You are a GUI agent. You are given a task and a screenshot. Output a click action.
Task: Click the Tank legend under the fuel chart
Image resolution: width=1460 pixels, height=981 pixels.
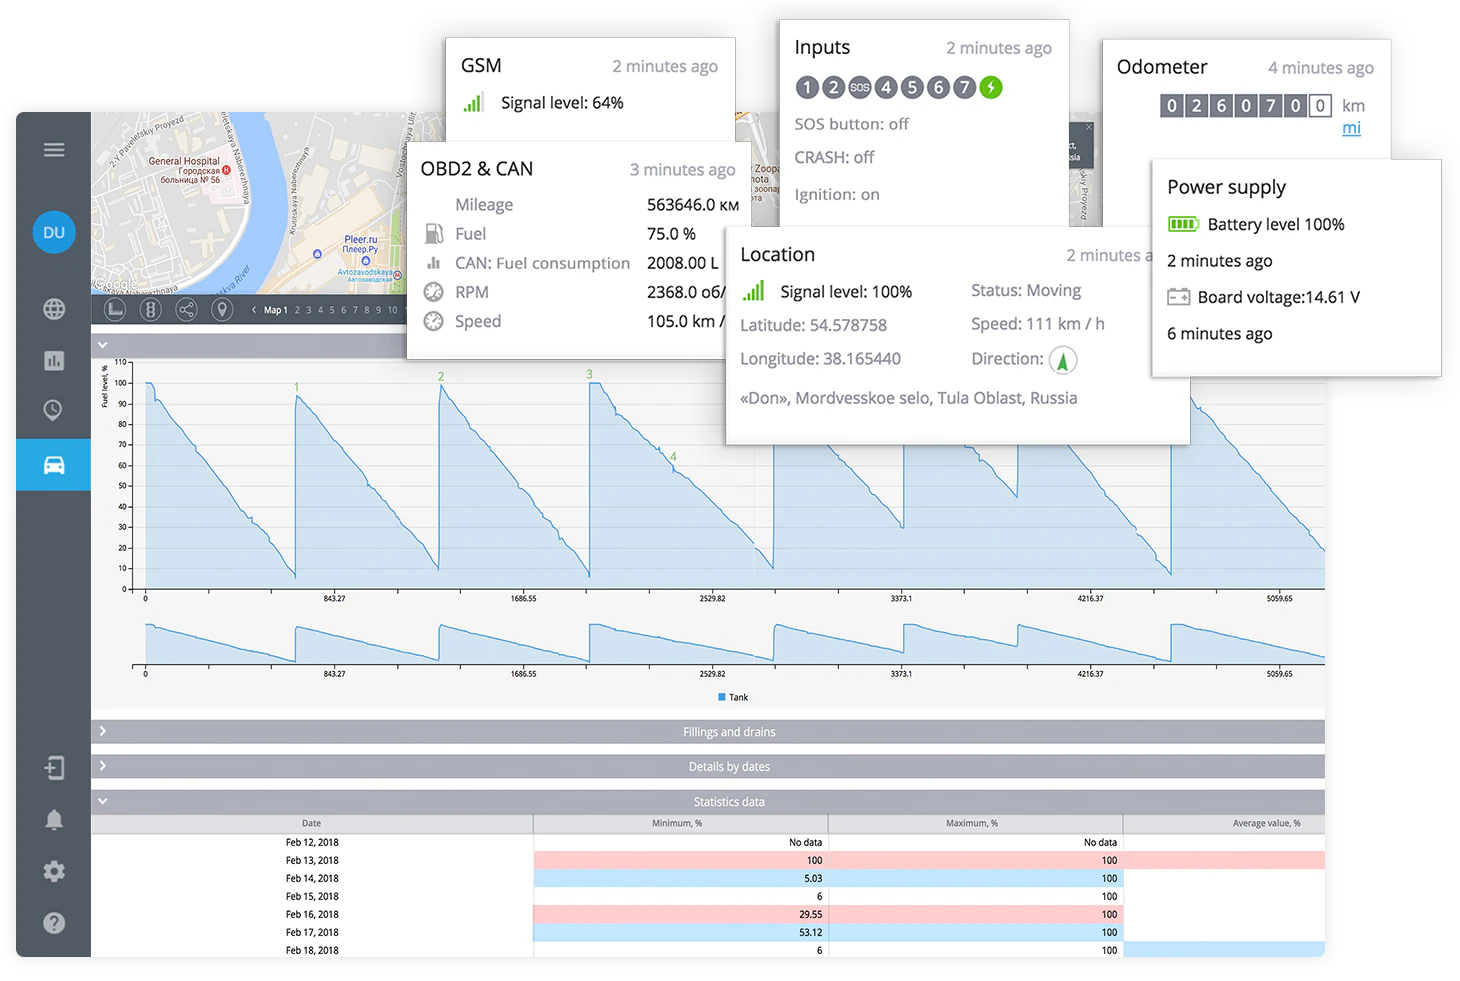pyautogui.click(x=733, y=697)
